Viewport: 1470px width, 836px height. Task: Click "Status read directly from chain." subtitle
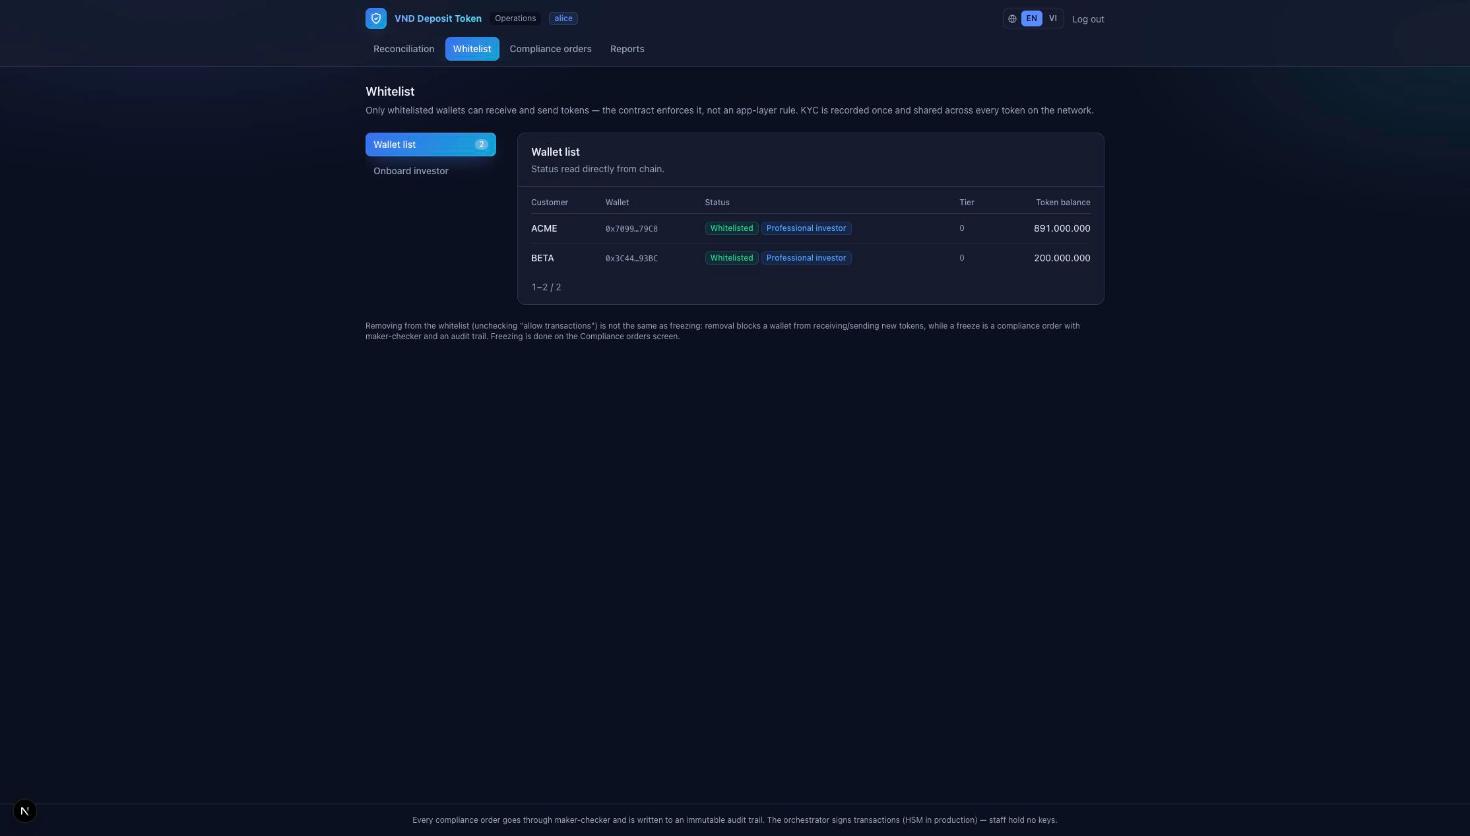click(x=597, y=169)
